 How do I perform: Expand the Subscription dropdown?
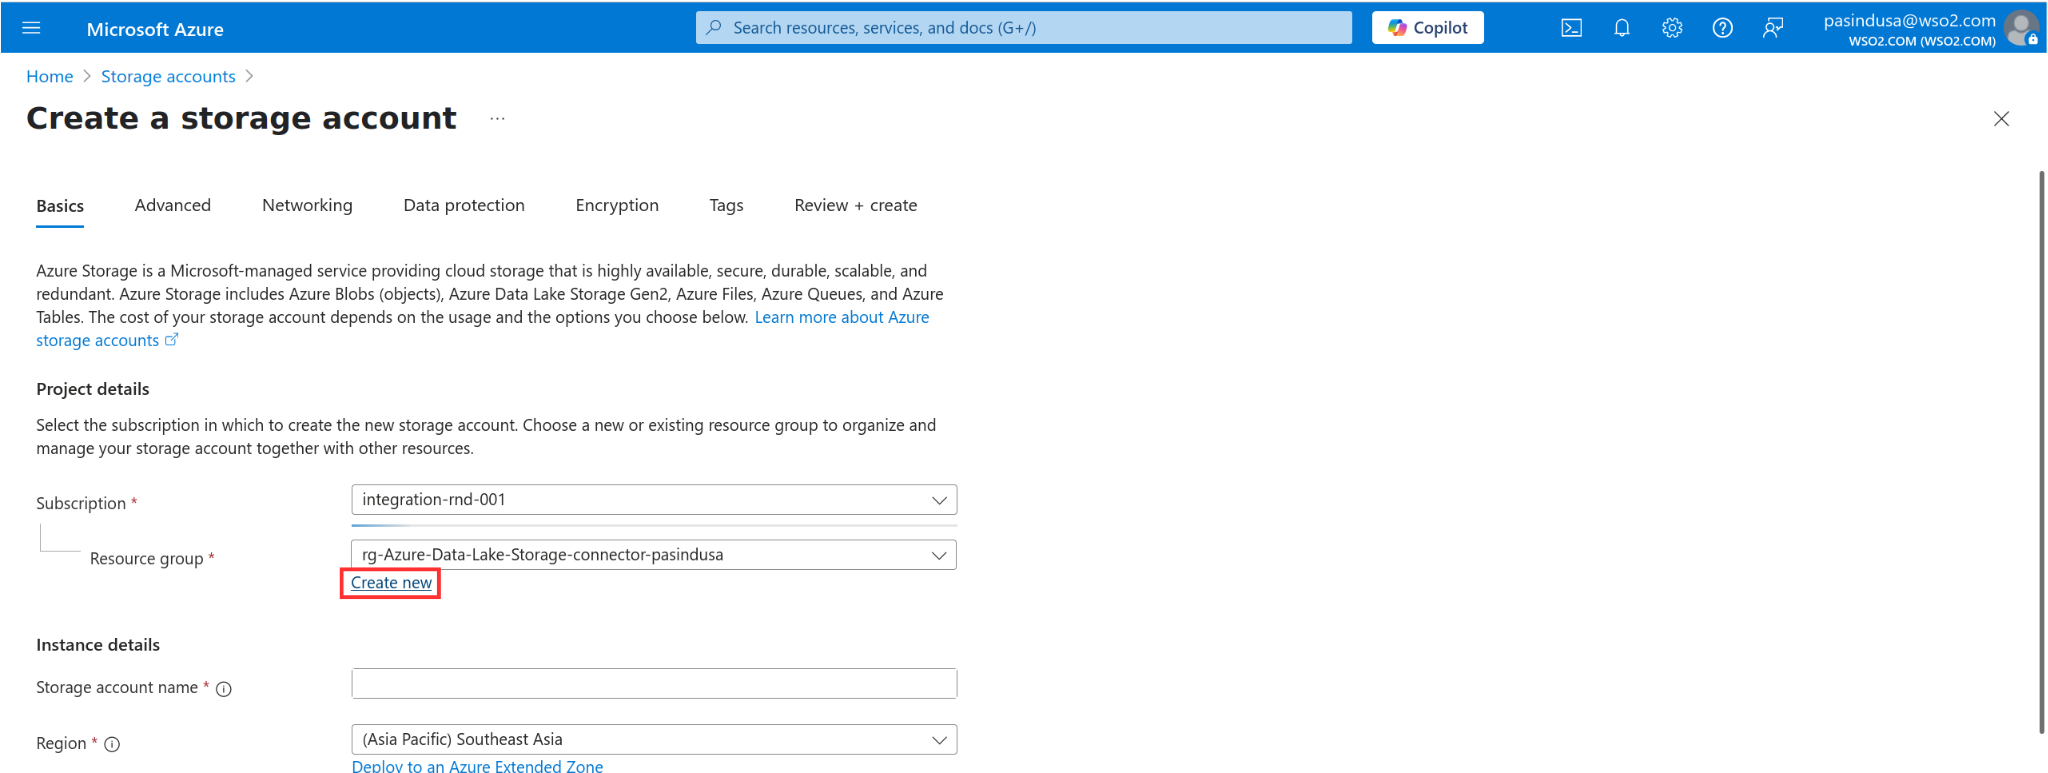pyautogui.click(x=654, y=500)
